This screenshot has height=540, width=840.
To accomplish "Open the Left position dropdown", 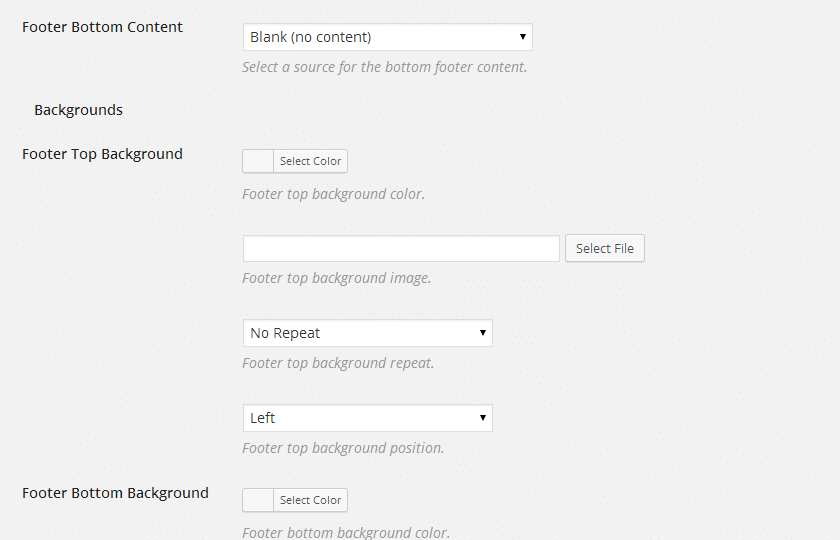I will (368, 418).
